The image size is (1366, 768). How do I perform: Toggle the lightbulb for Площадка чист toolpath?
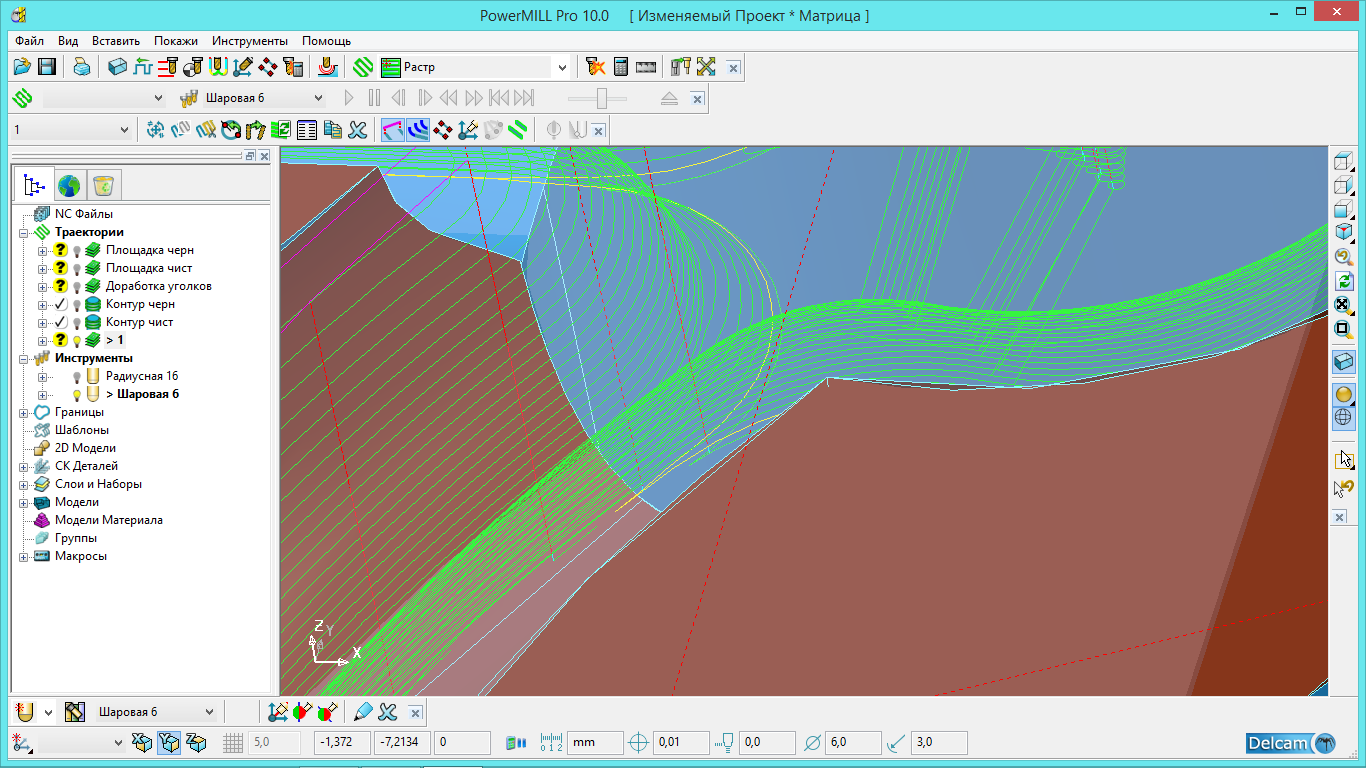(x=77, y=268)
